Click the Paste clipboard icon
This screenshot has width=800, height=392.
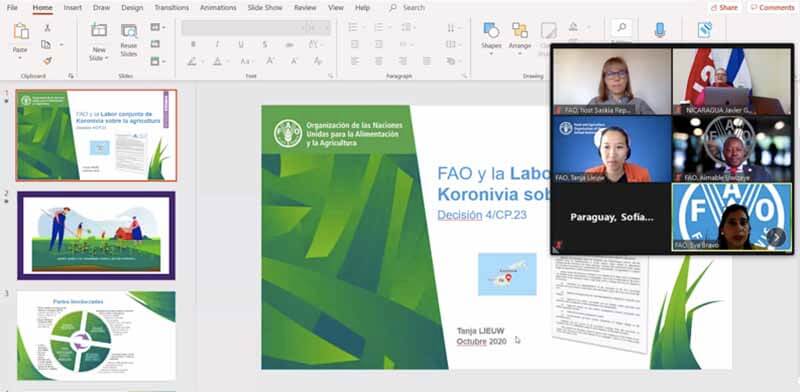pyautogui.click(x=20, y=32)
